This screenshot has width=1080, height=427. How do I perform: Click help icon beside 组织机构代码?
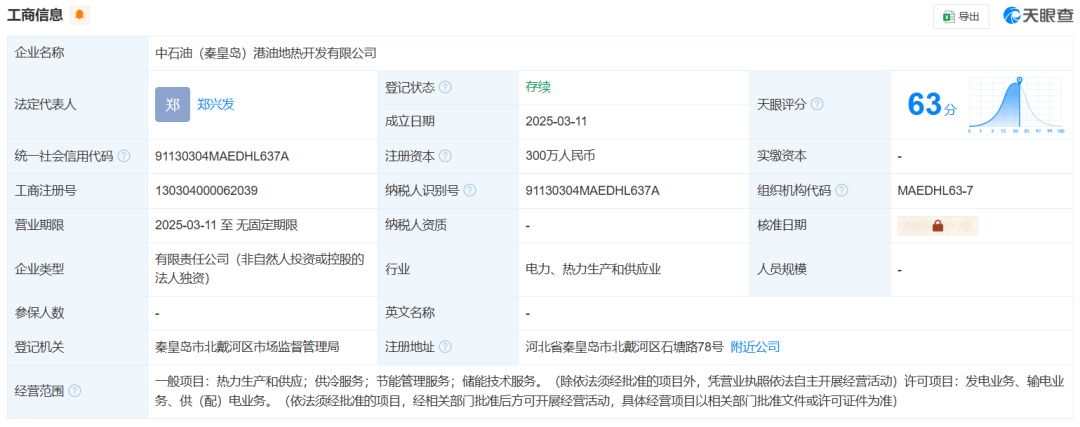[x=842, y=191]
